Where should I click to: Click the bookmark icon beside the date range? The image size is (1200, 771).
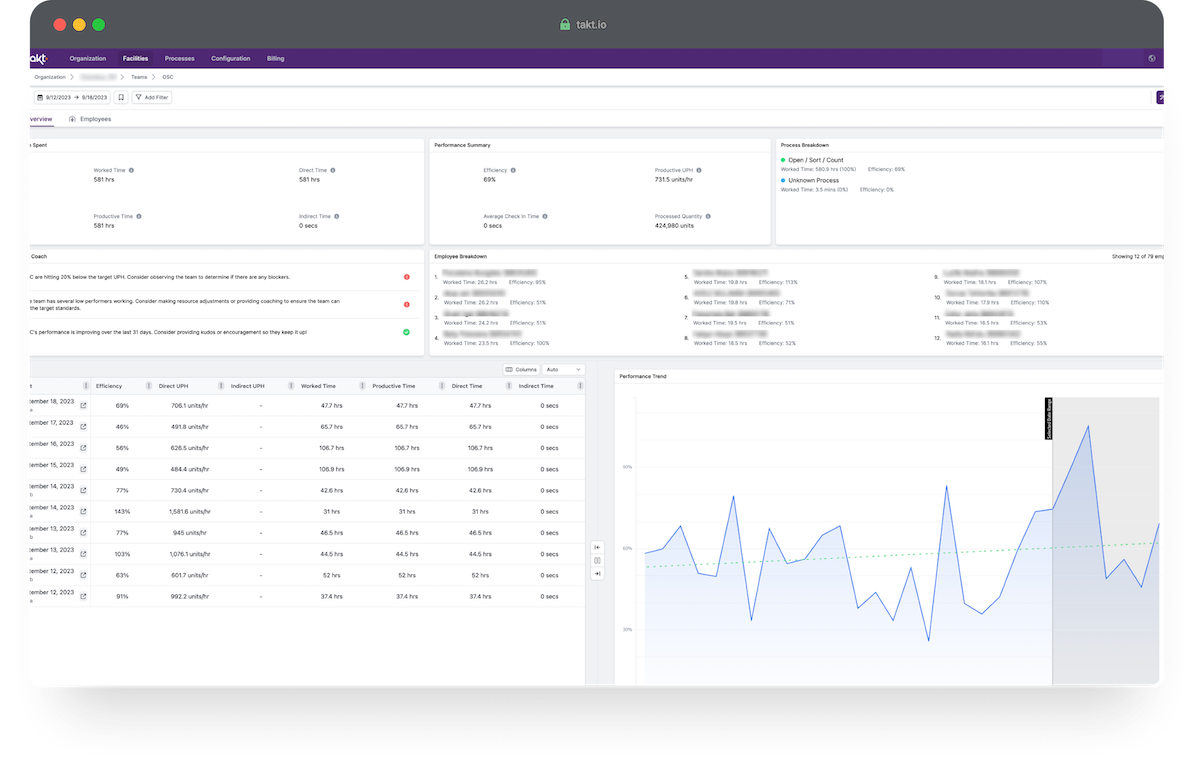coord(121,97)
